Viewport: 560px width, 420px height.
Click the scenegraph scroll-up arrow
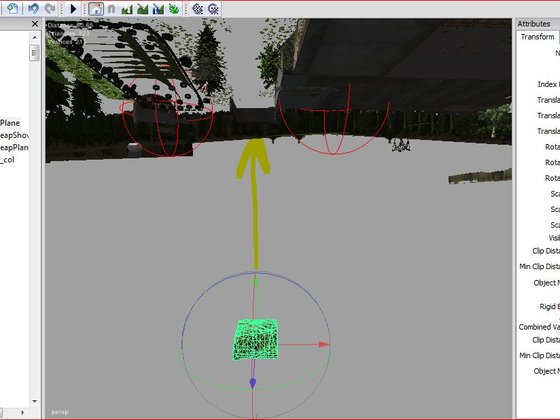(35, 37)
